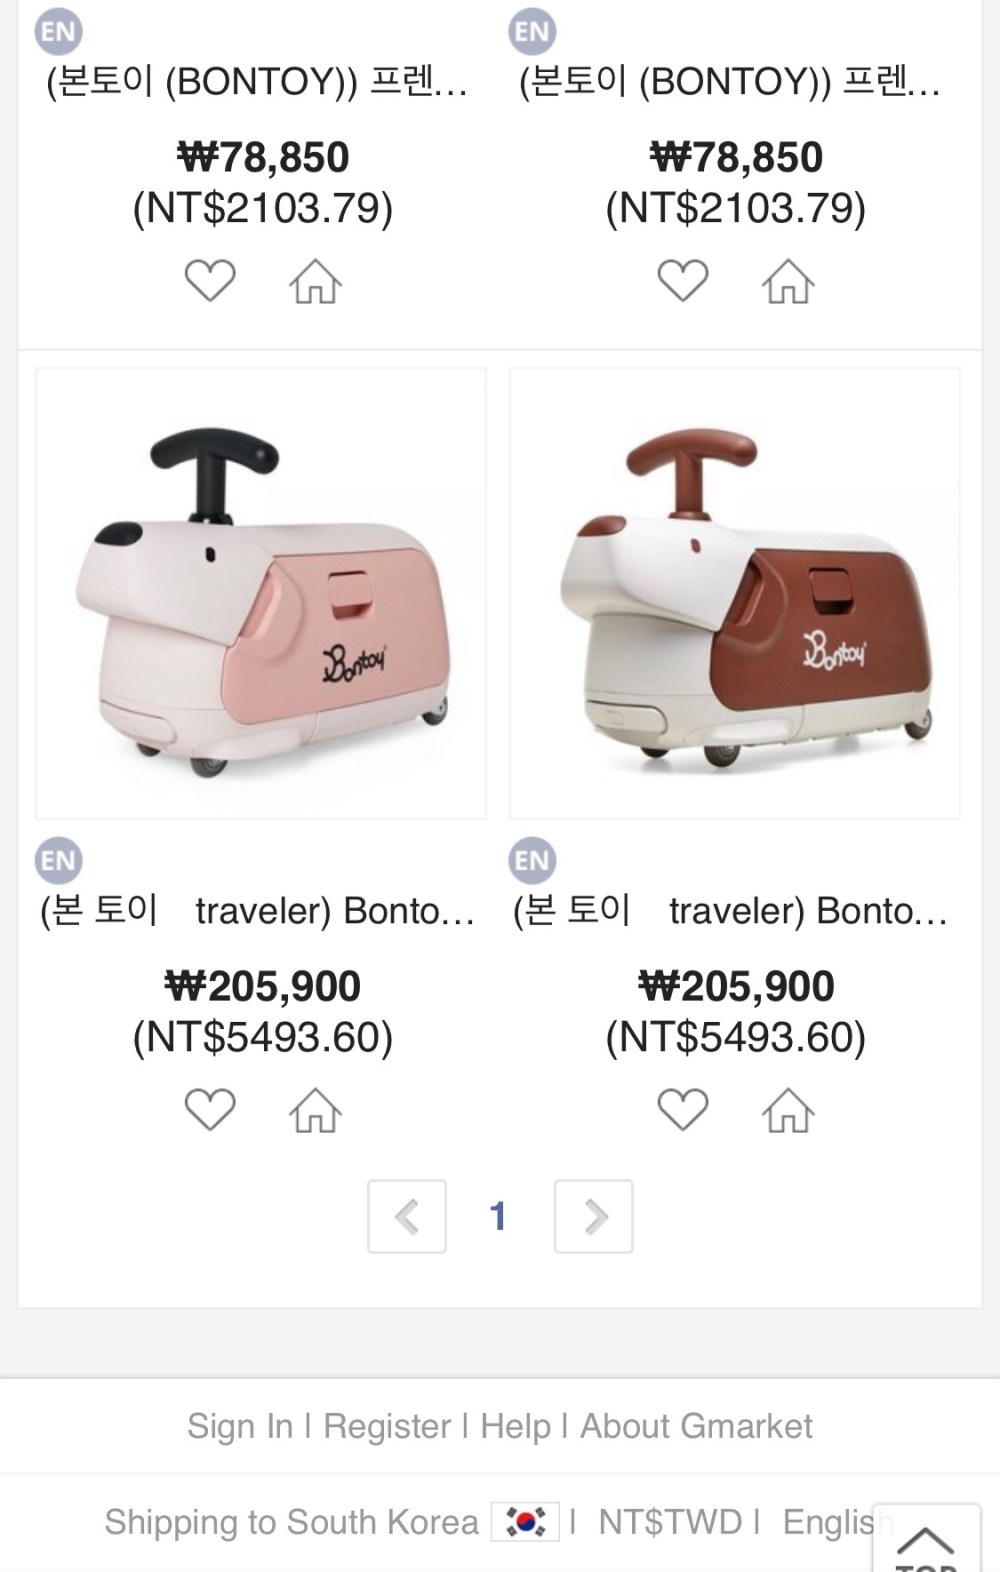Change NT$TWD currency selector

pos(669,1522)
